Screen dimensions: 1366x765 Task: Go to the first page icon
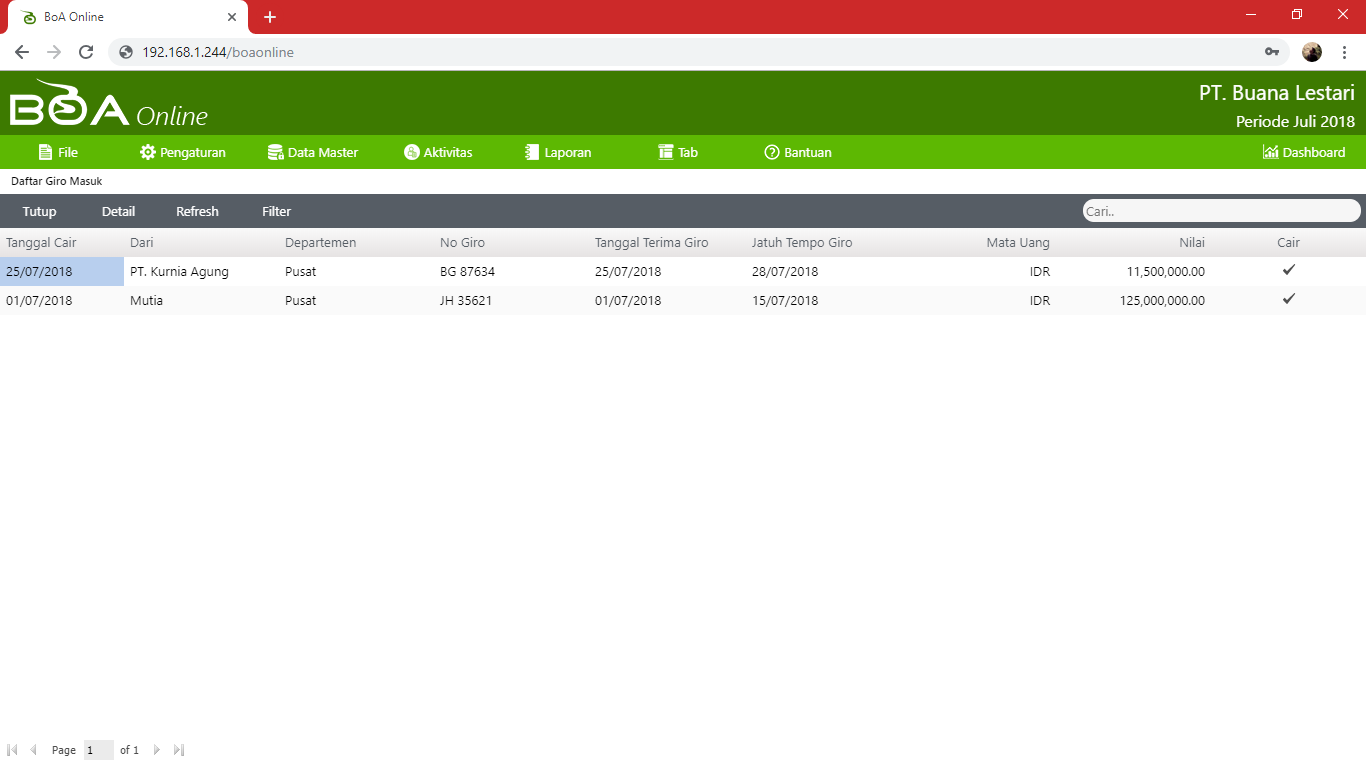pos(12,750)
